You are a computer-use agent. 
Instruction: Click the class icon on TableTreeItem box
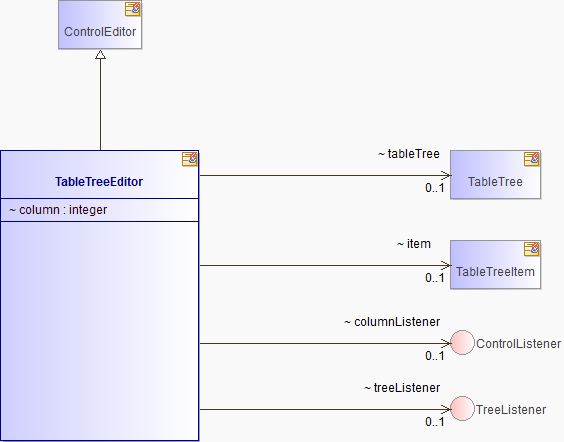point(532,249)
